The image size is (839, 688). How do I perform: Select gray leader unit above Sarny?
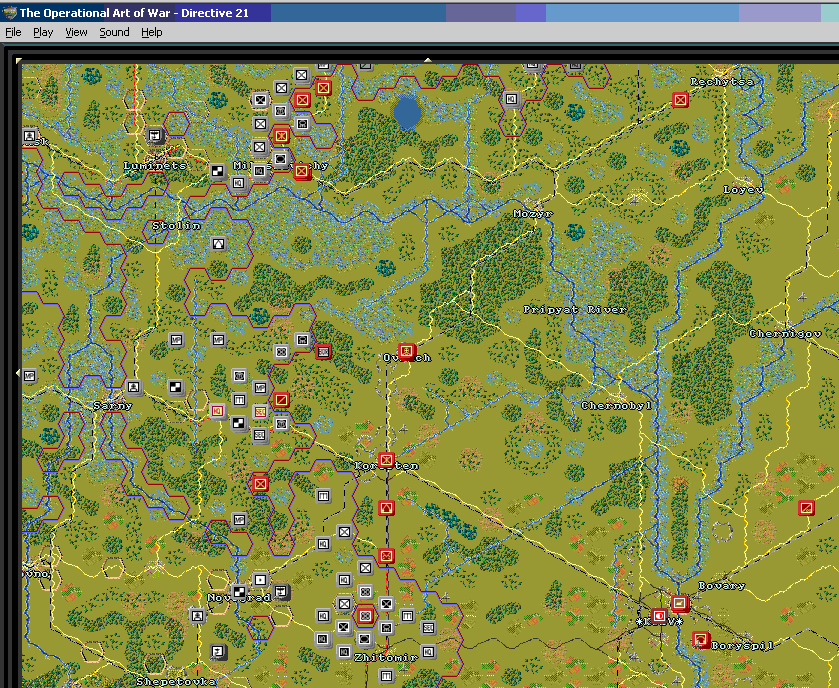(134, 387)
